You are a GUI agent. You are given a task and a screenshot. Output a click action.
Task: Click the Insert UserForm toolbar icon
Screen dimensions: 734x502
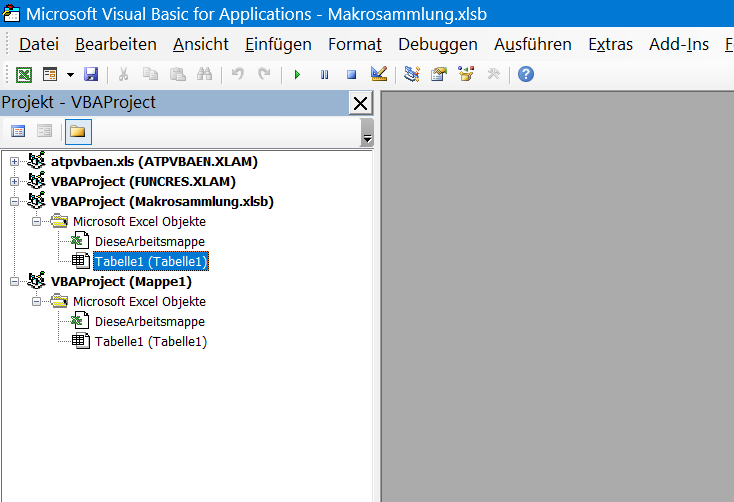point(50,74)
